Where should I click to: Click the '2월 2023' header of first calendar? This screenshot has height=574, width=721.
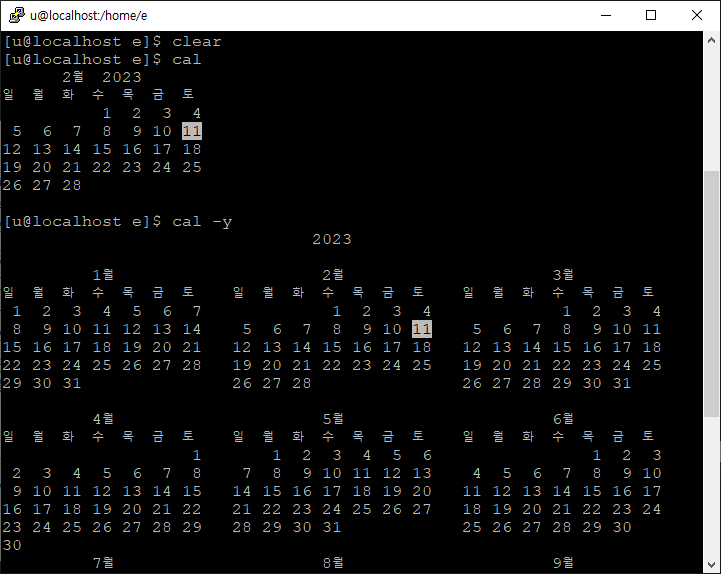click(x=102, y=77)
